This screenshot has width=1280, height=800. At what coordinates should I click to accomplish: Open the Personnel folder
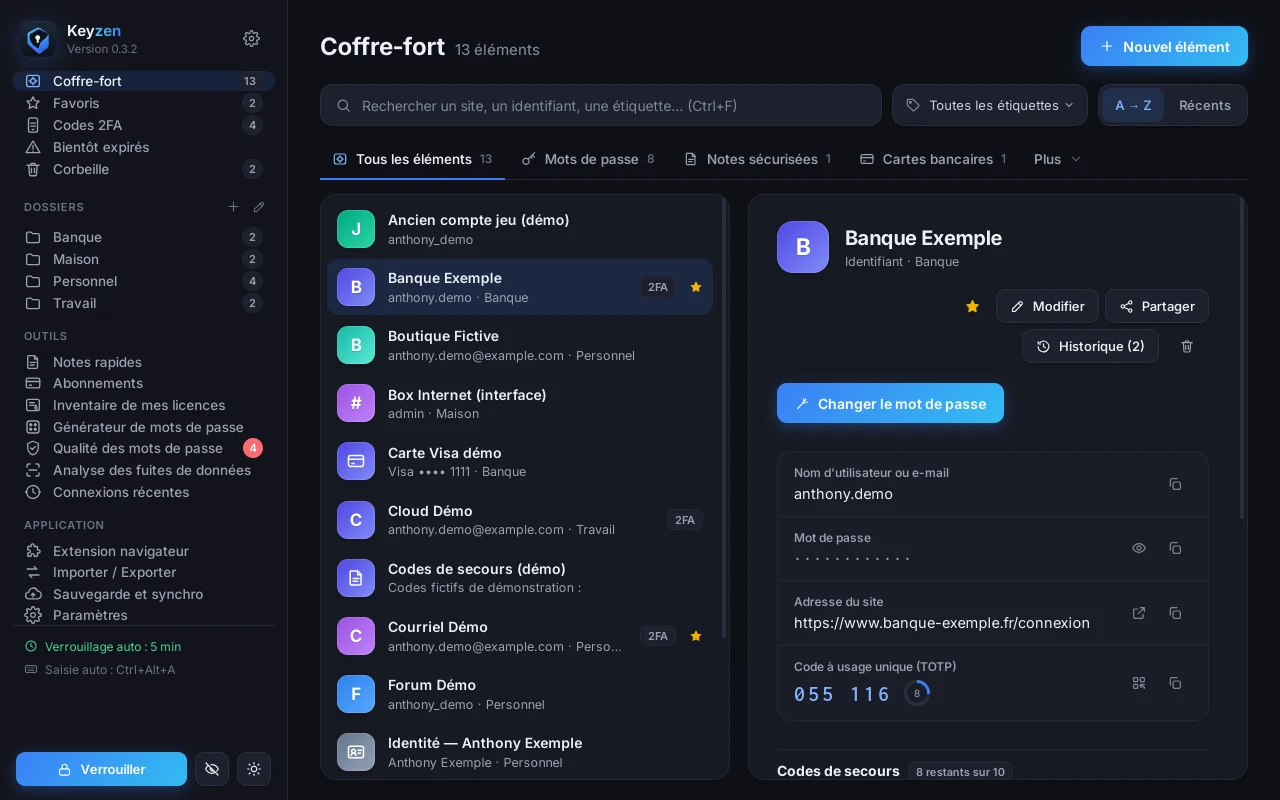point(143,281)
